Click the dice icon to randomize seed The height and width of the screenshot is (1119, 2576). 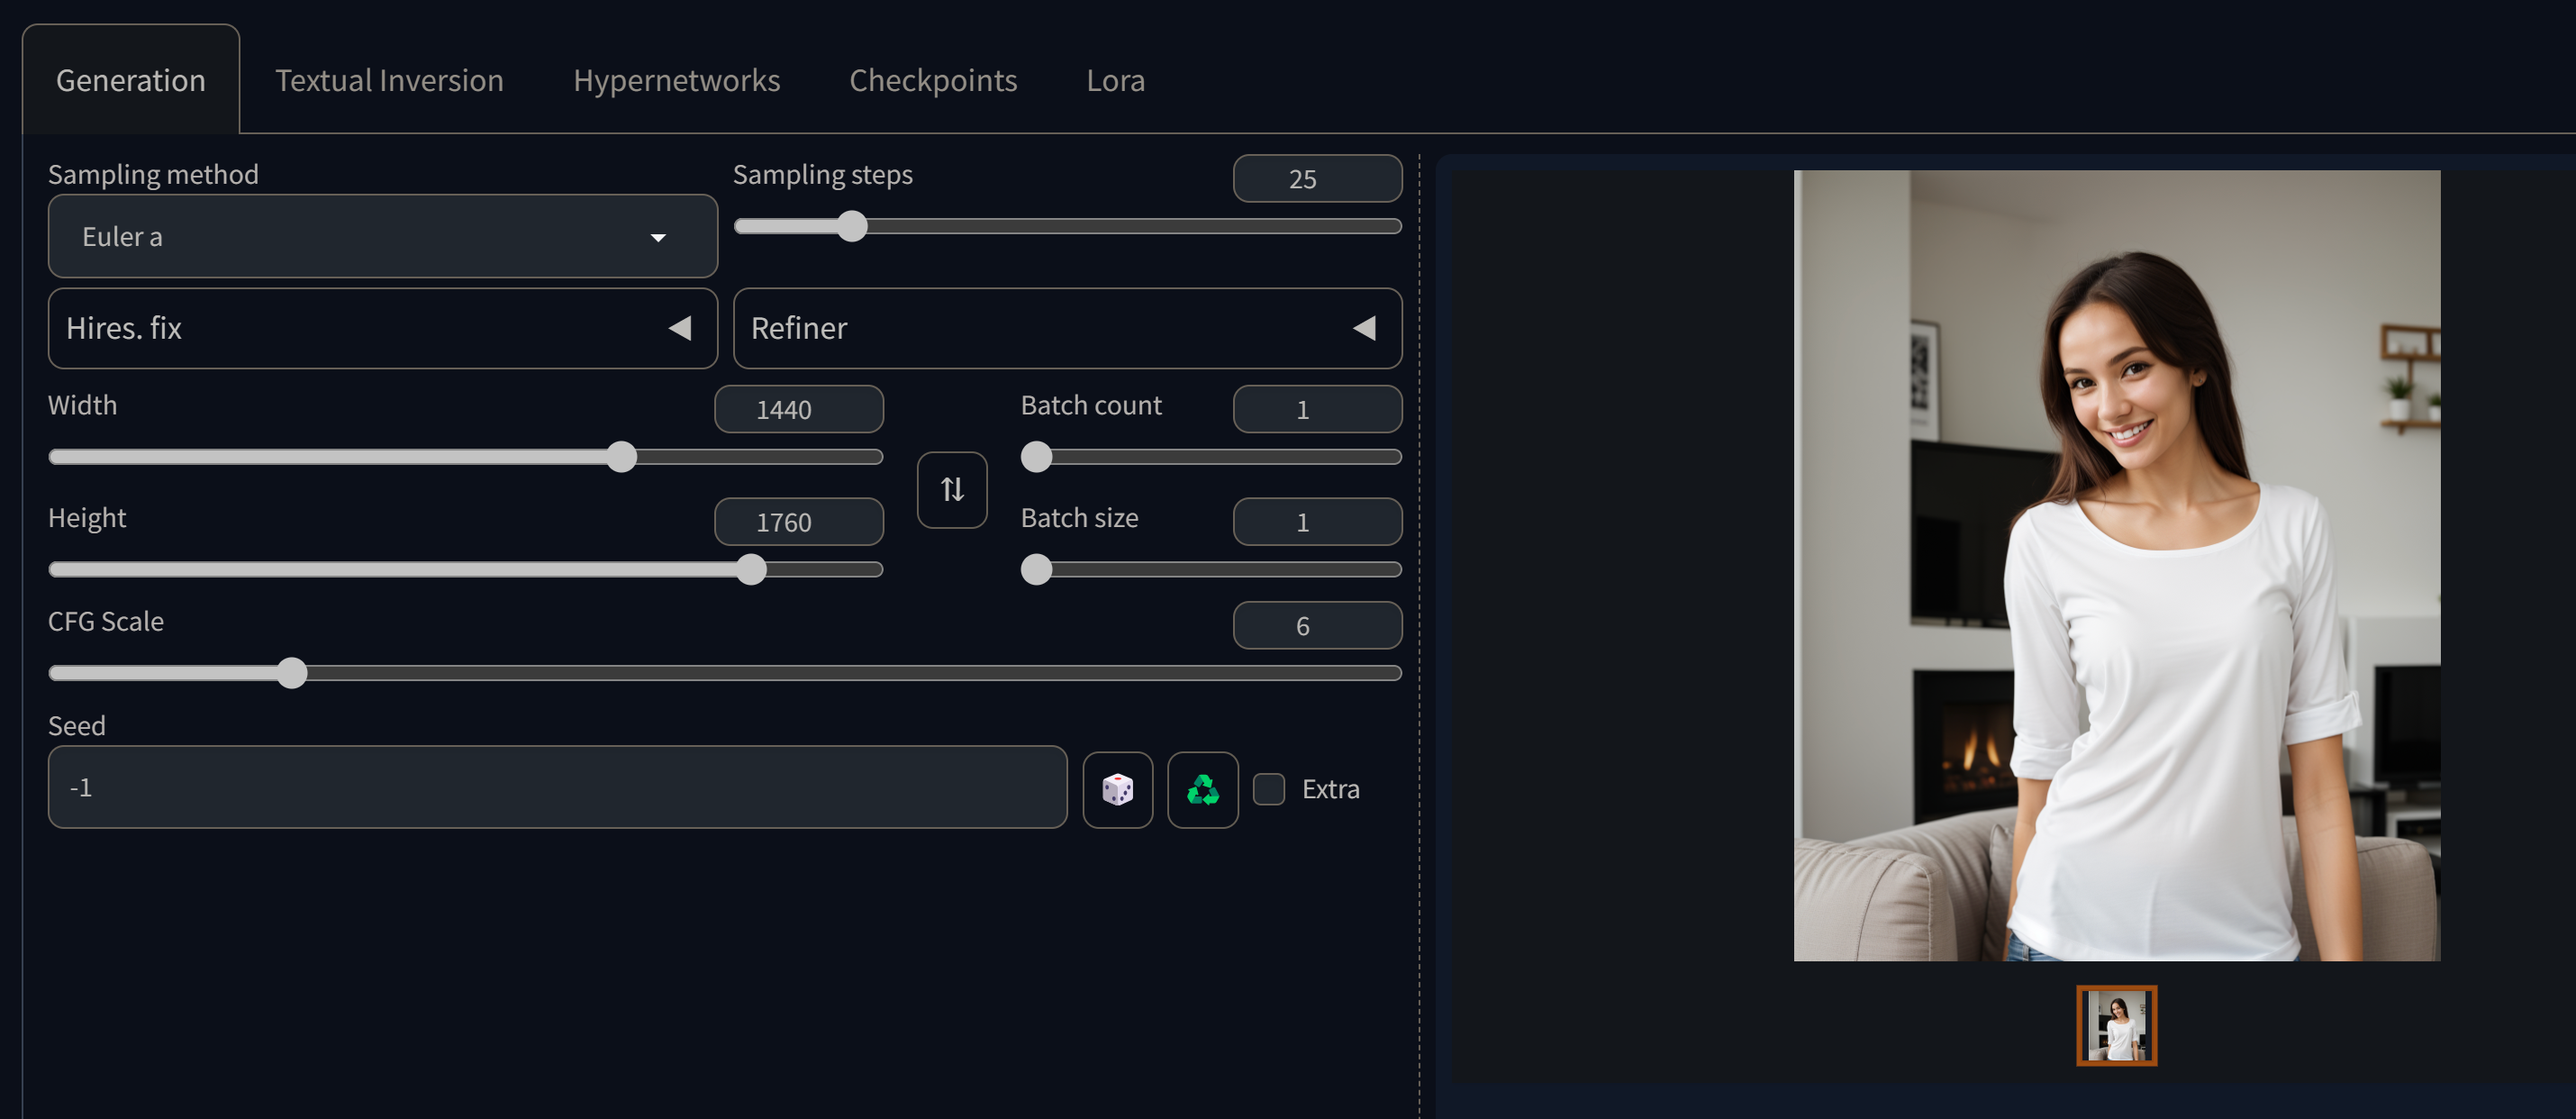1117,789
